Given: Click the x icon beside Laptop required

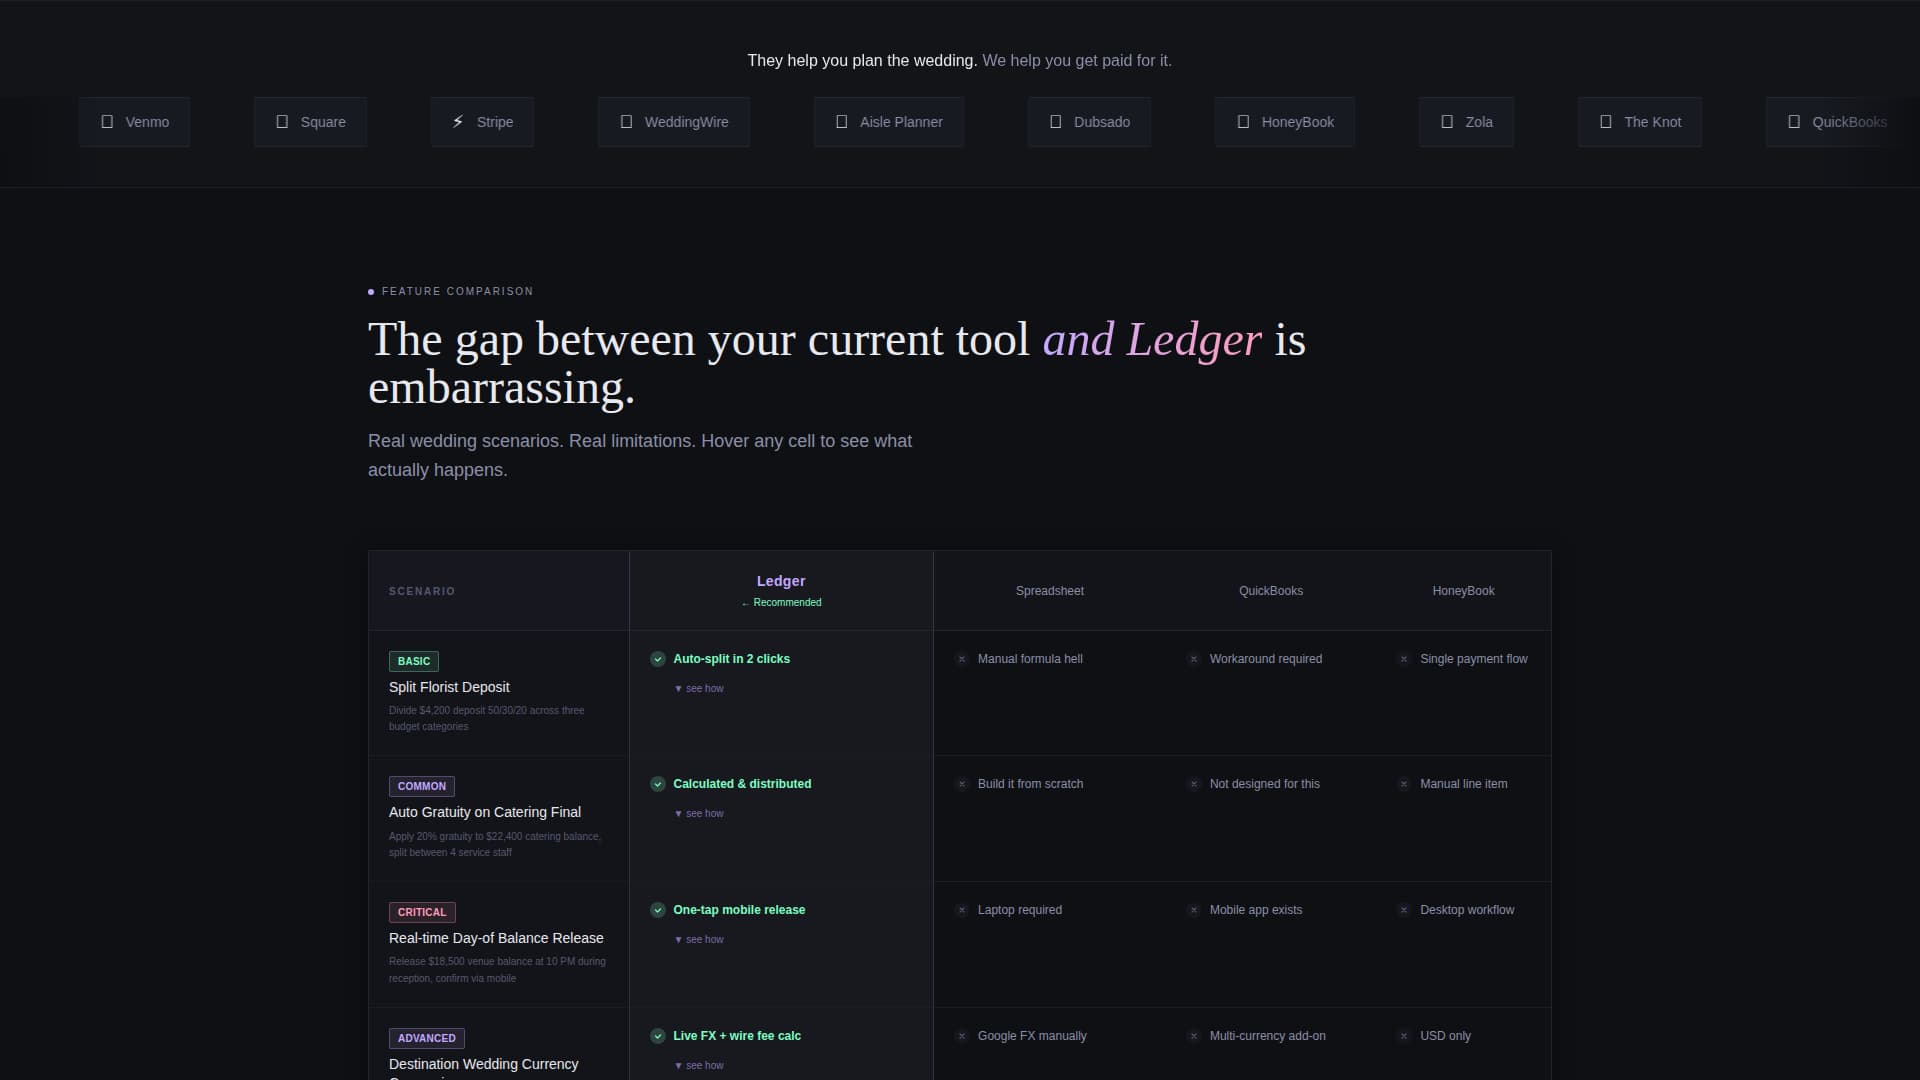Looking at the screenshot, I should click(962, 910).
